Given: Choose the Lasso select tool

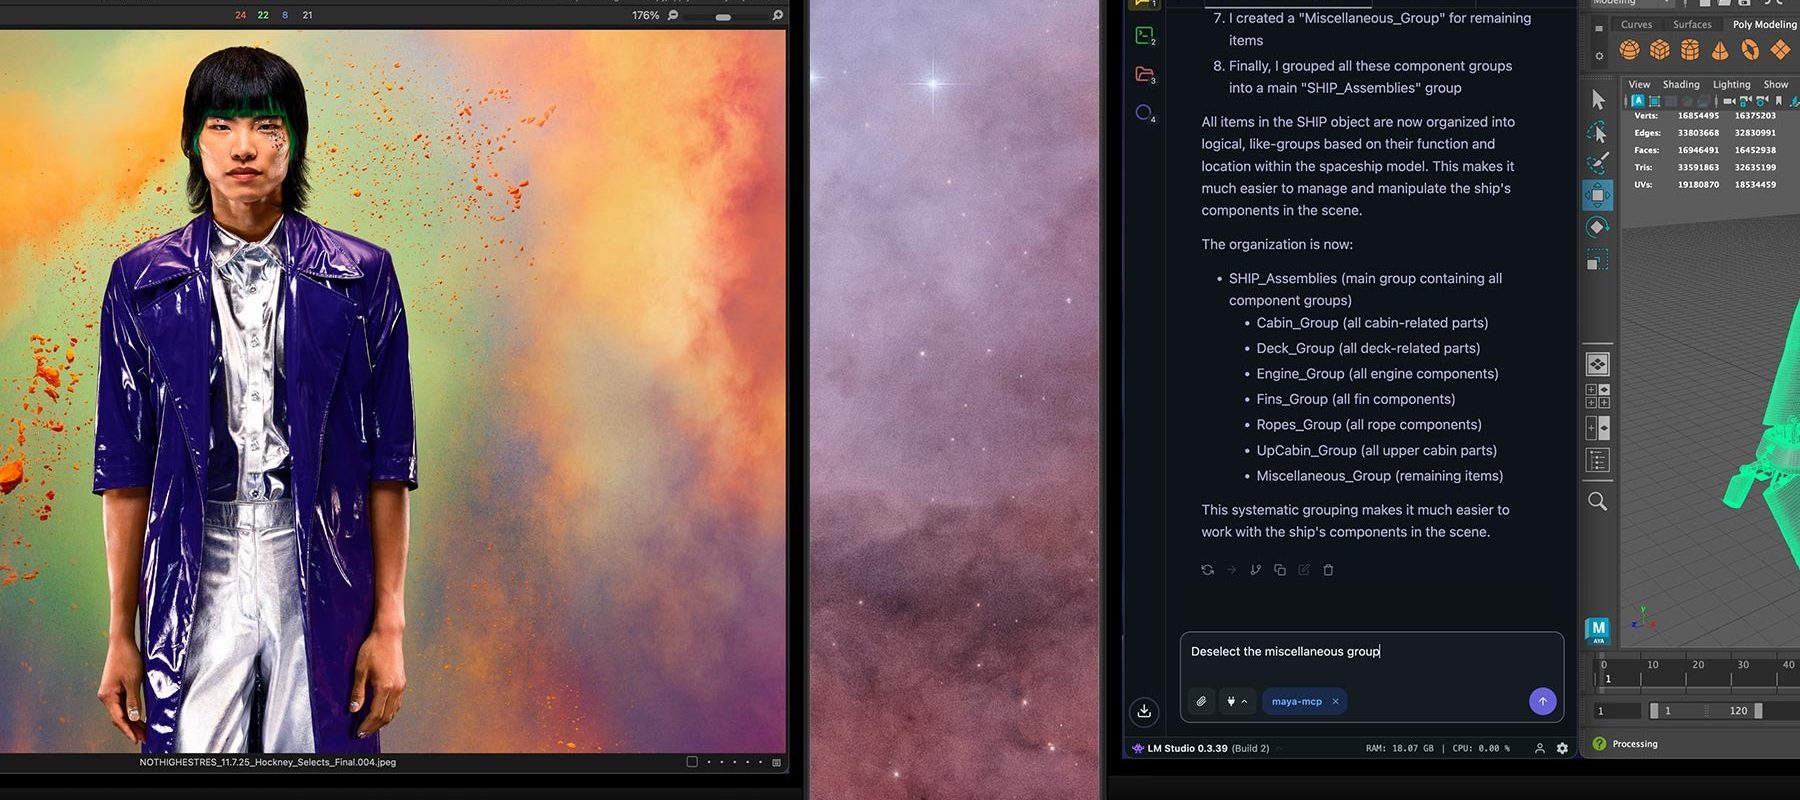Looking at the screenshot, I should tap(1597, 131).
